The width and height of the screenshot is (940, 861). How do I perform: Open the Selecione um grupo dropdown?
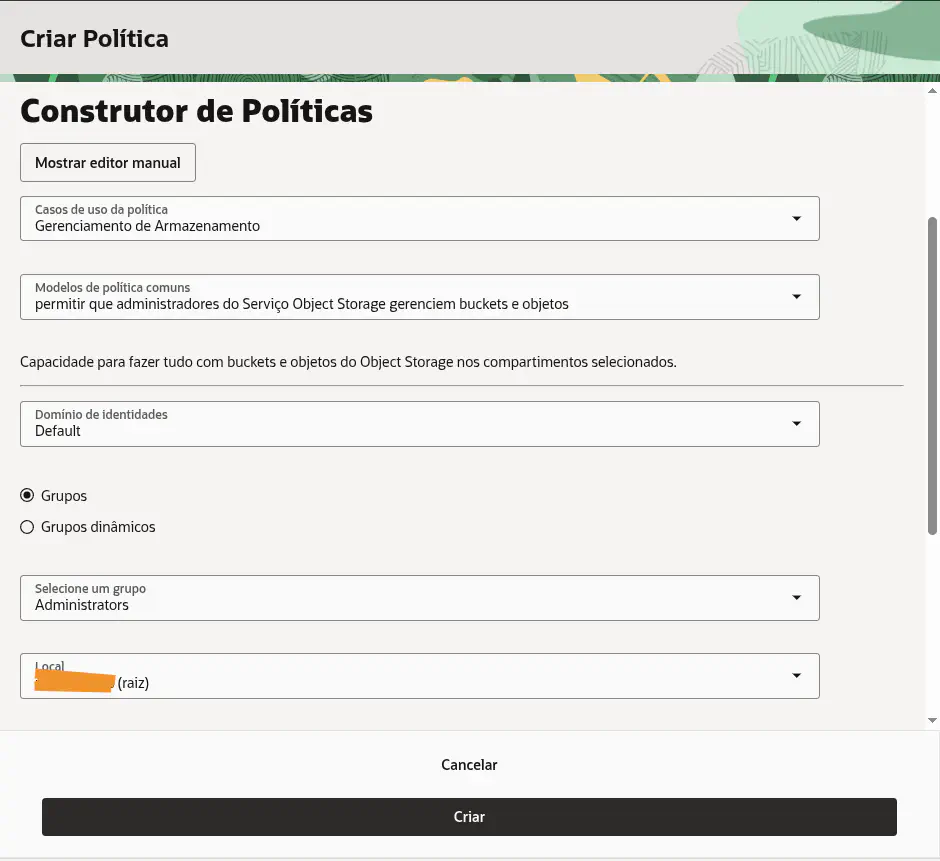tap(420, 598)
